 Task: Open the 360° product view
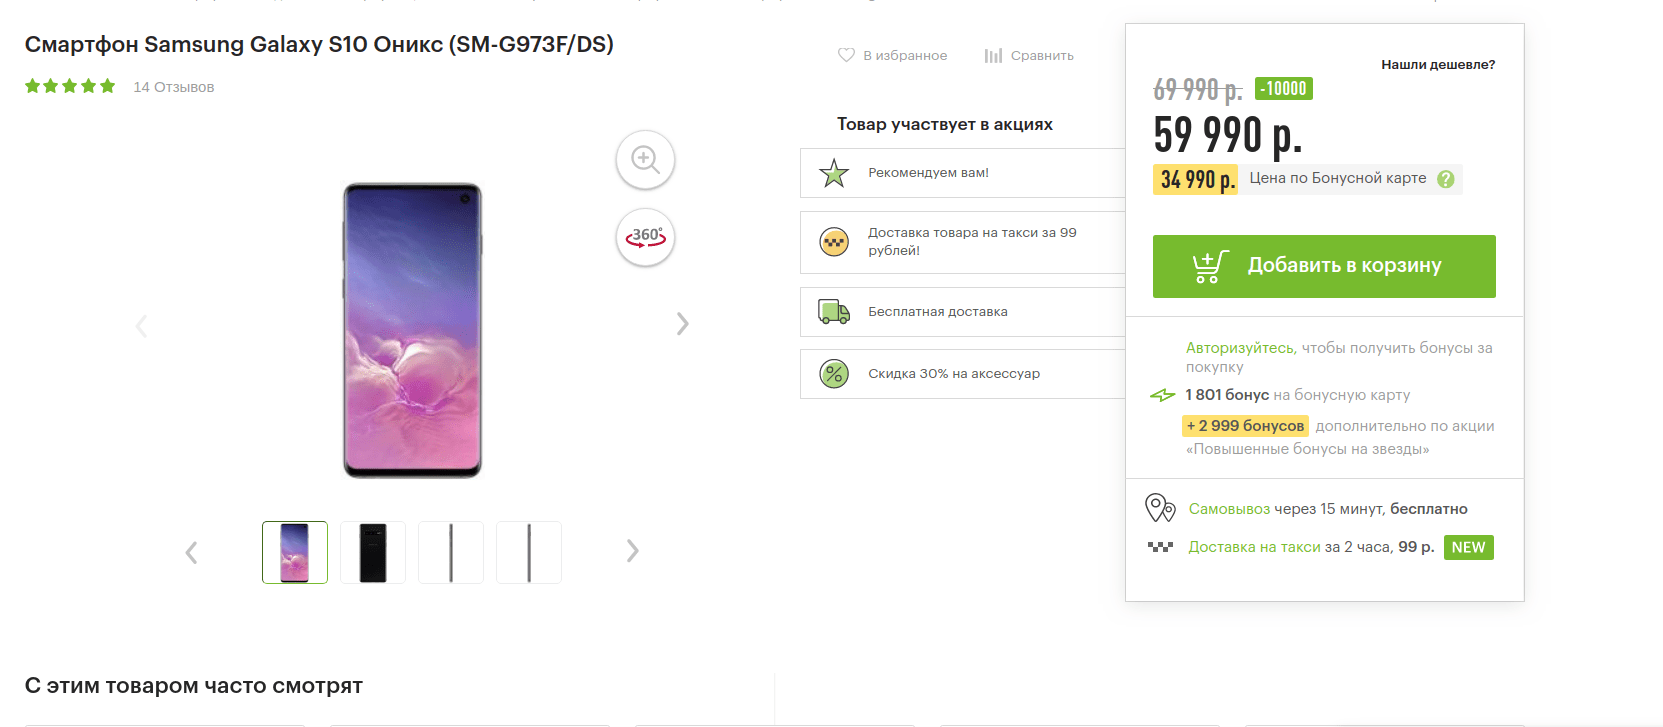[645, 237]
